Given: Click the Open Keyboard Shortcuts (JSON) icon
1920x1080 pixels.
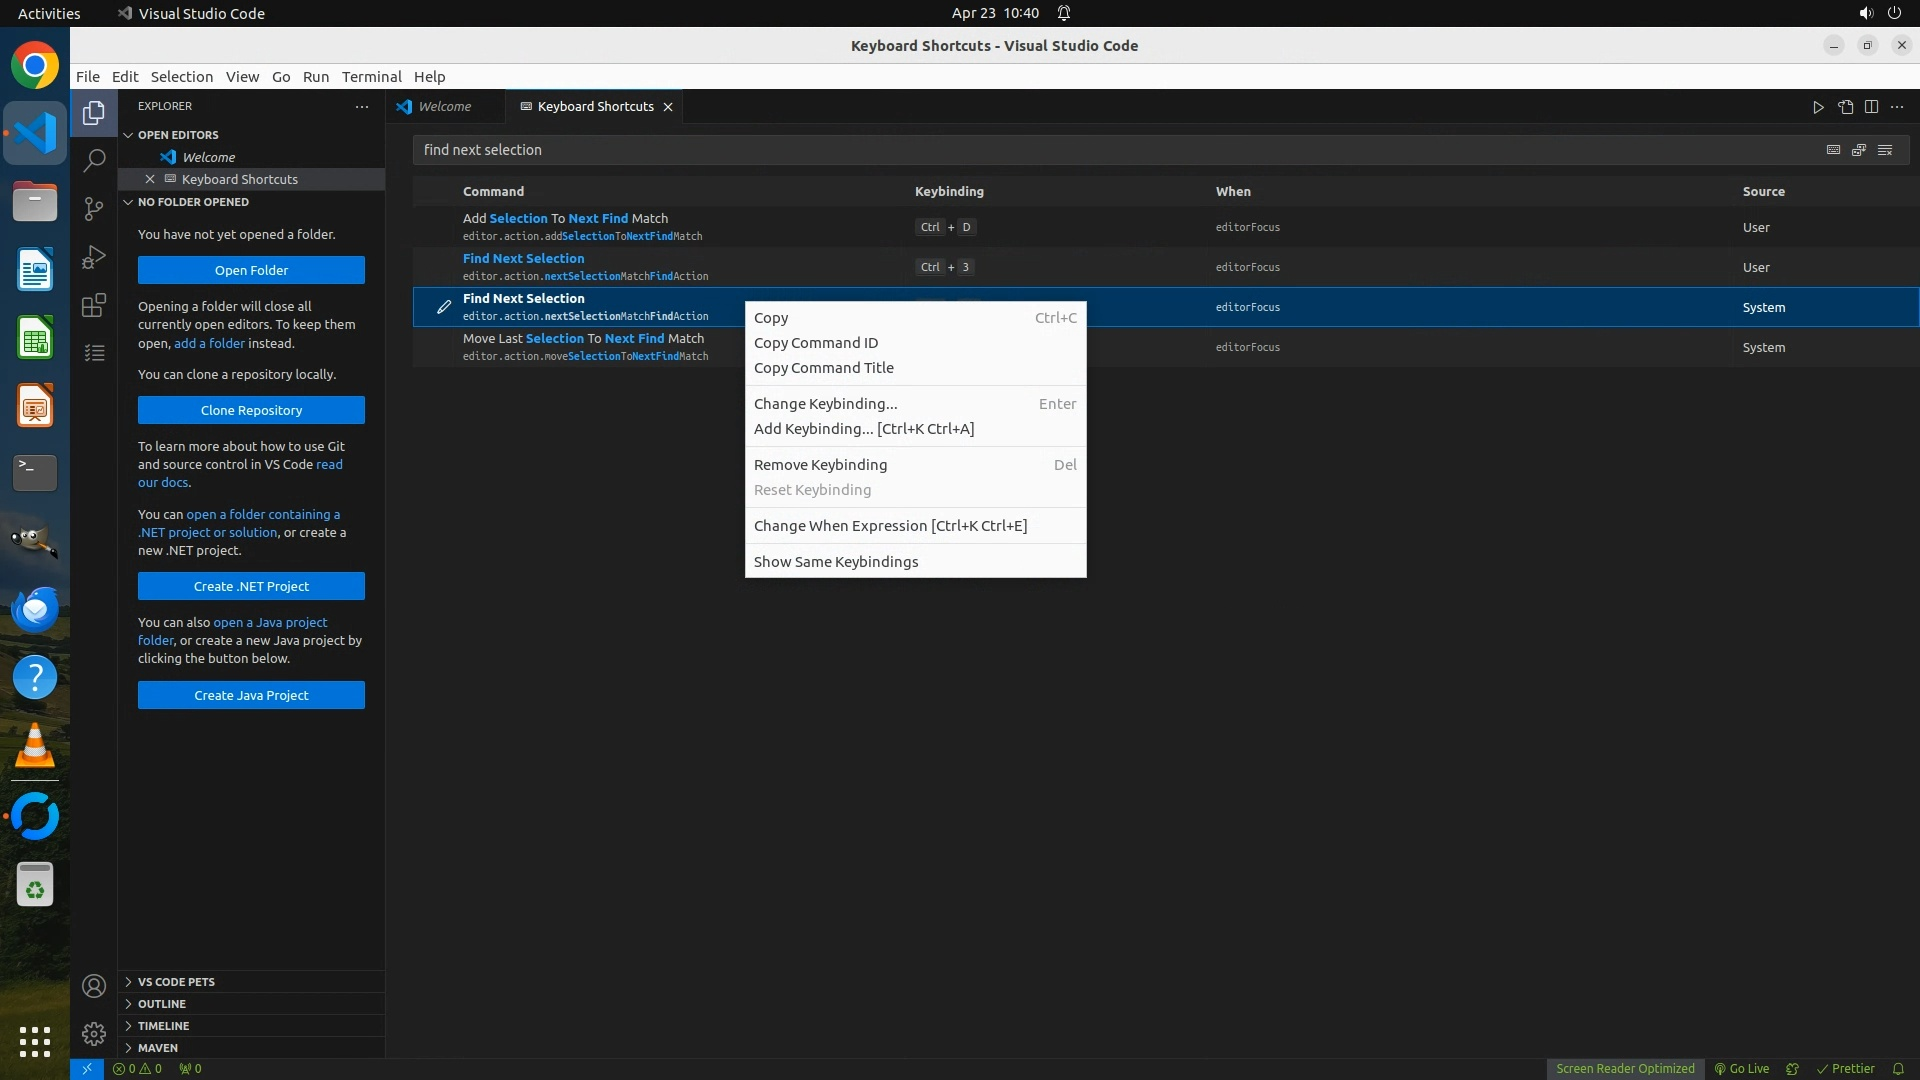Looking at the screenshot, I should coord(1845,107).
